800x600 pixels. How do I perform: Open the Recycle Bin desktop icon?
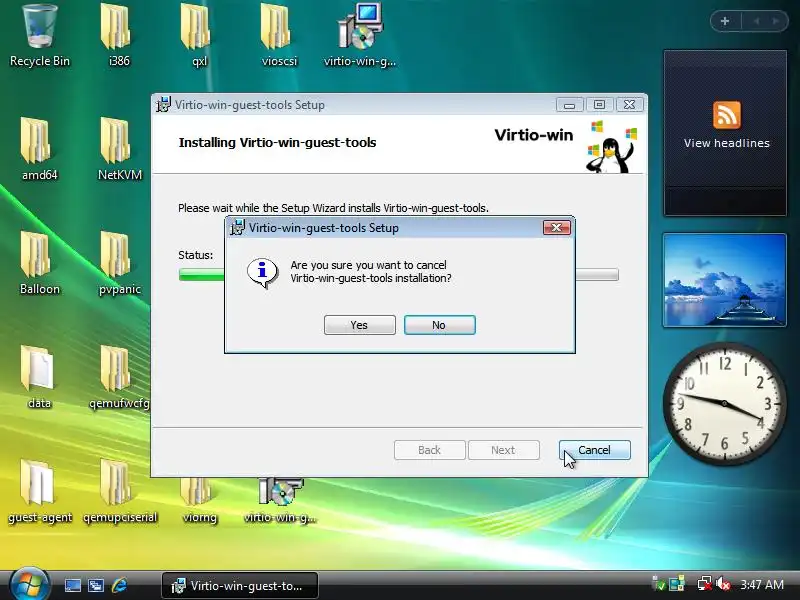(x=39, y=36)
